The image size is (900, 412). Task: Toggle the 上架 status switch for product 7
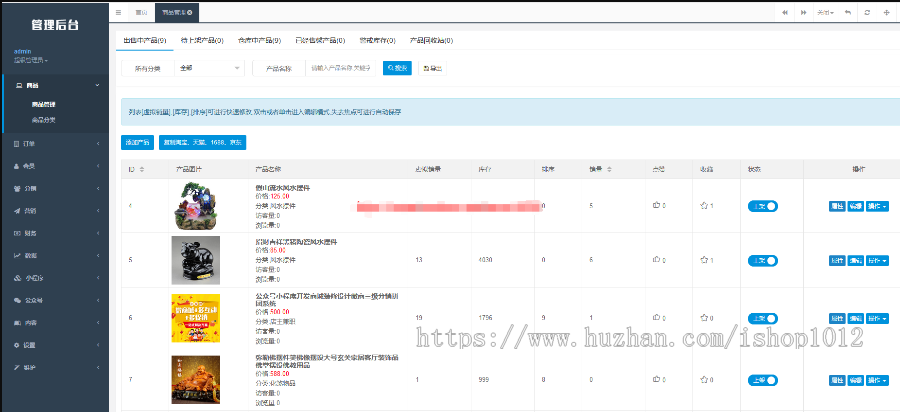pyautogui.click(x=763, y=380)
